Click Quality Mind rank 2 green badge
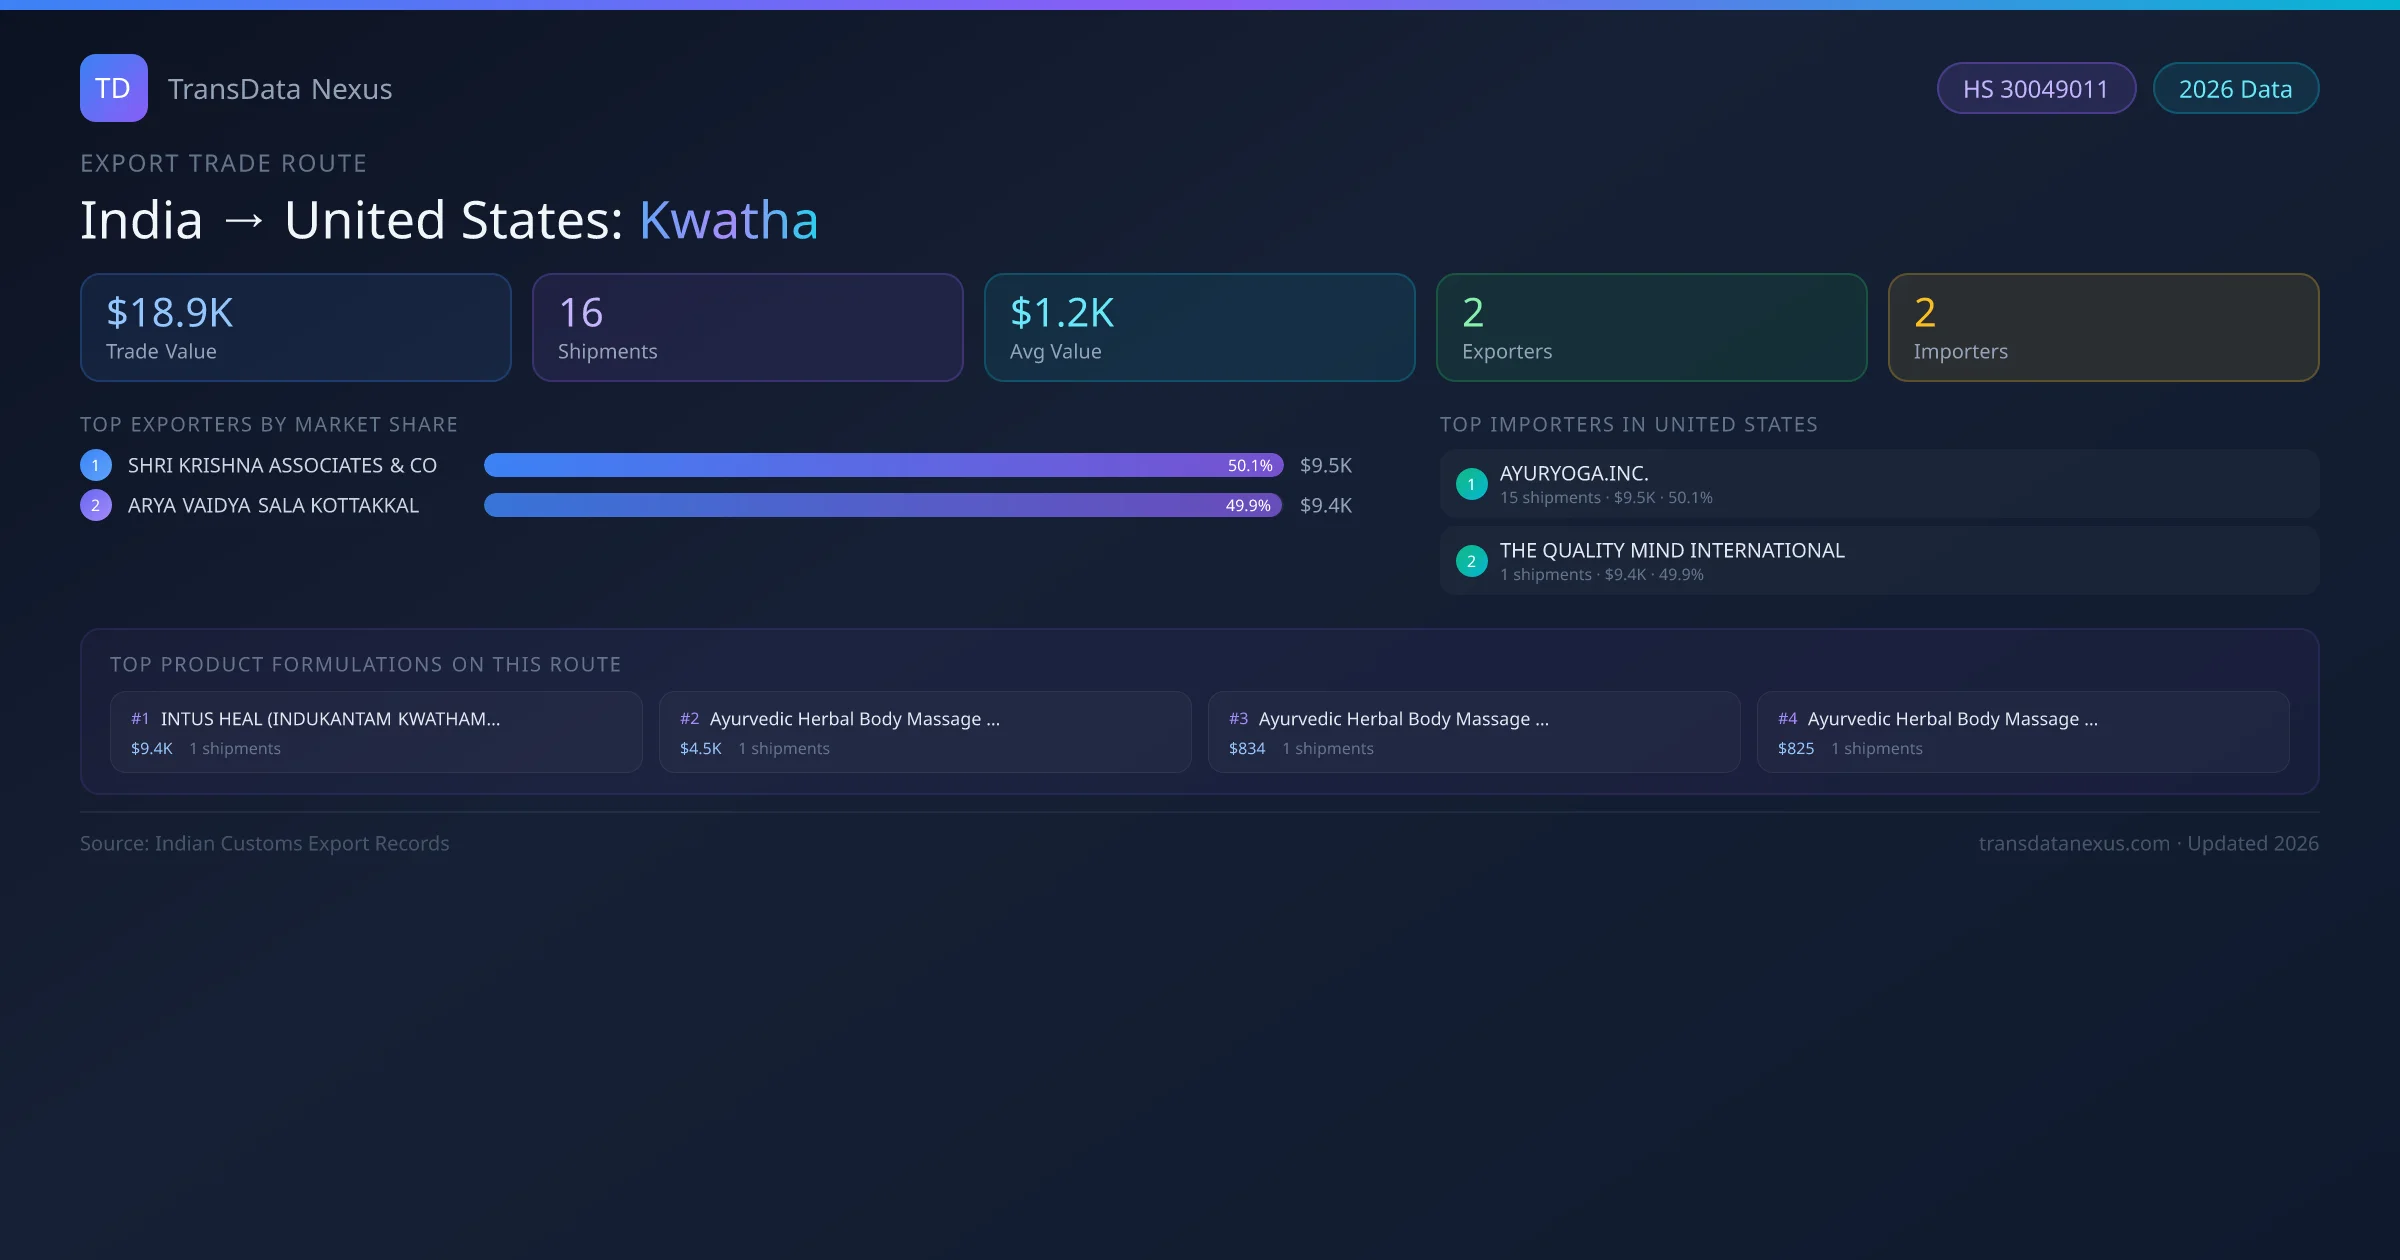 pos(1471,561)
